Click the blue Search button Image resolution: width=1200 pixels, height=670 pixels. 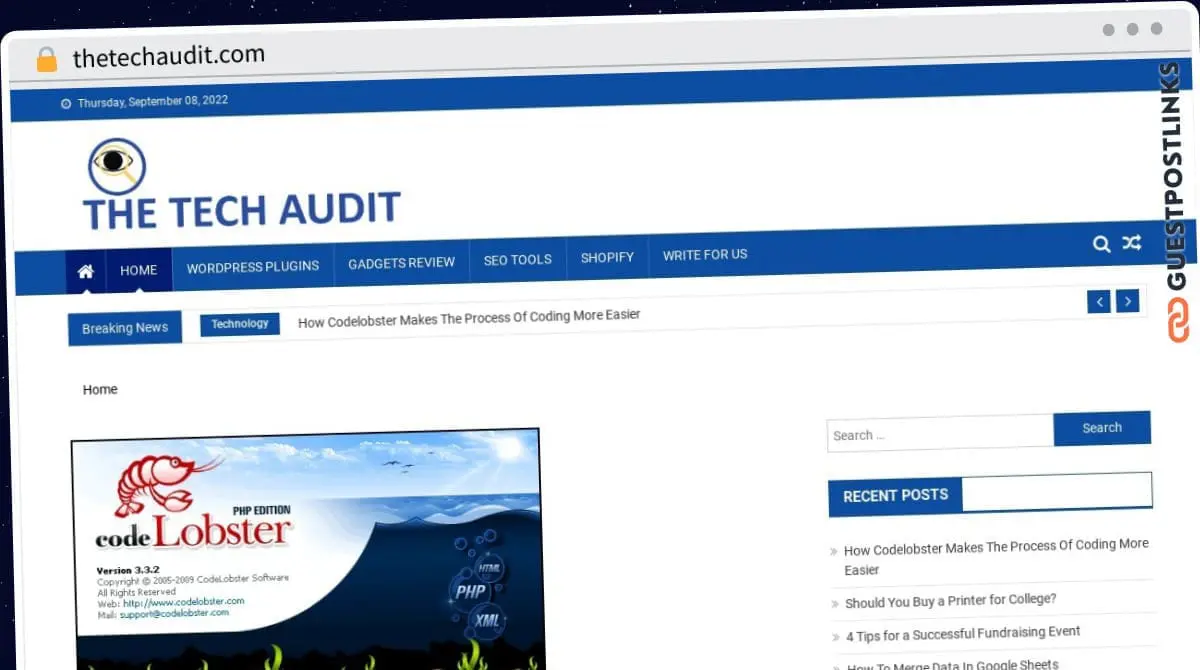point(1102,428)
